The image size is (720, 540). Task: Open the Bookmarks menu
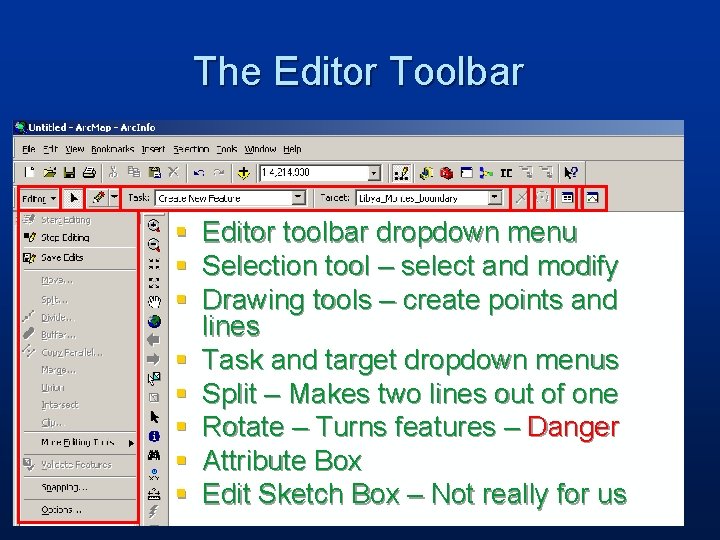click(112, 149)
